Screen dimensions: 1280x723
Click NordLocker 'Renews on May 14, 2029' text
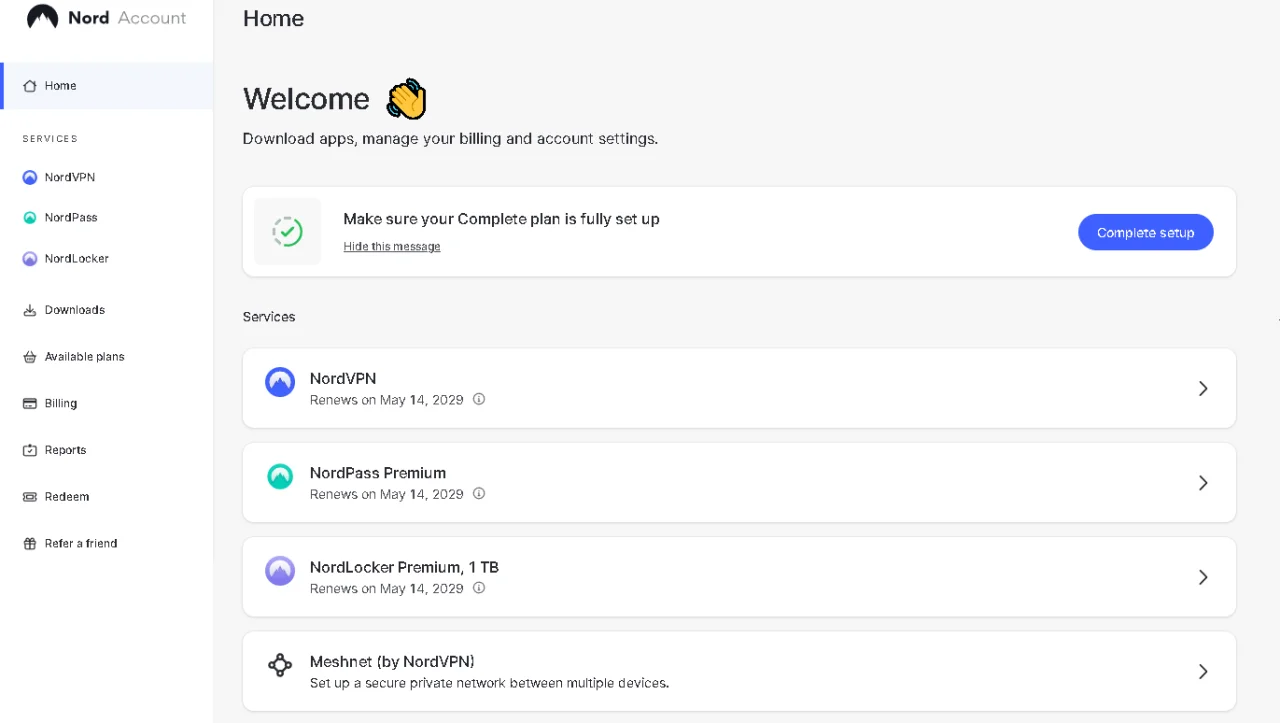tap(387, 589)
